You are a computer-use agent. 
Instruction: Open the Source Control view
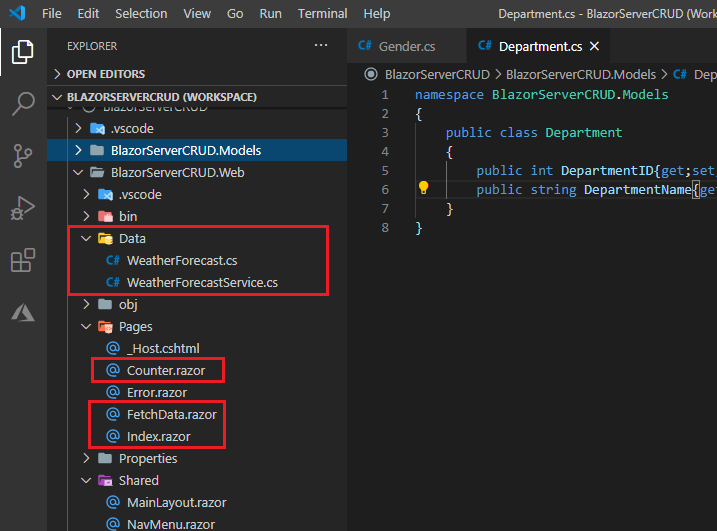point(22,156)
